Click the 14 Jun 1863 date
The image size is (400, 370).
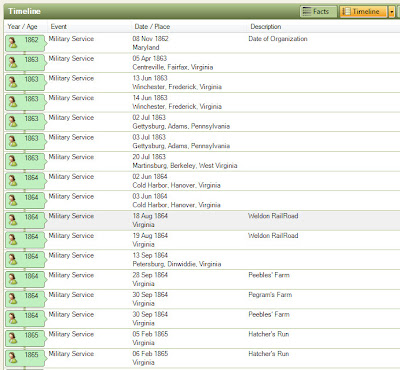[x=150, y=98]
